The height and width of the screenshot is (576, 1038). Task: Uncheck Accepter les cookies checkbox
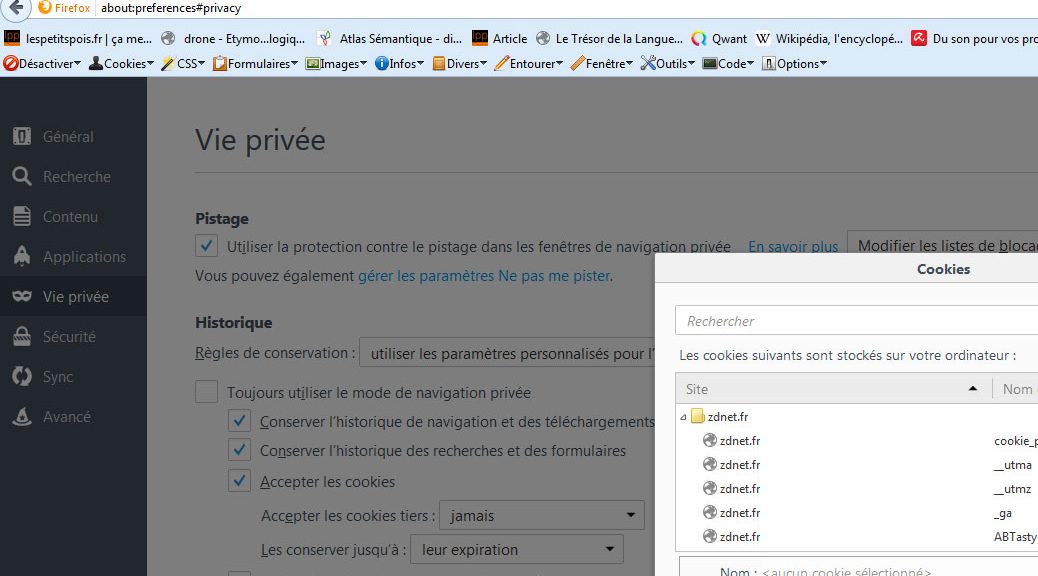coord(239,481)
